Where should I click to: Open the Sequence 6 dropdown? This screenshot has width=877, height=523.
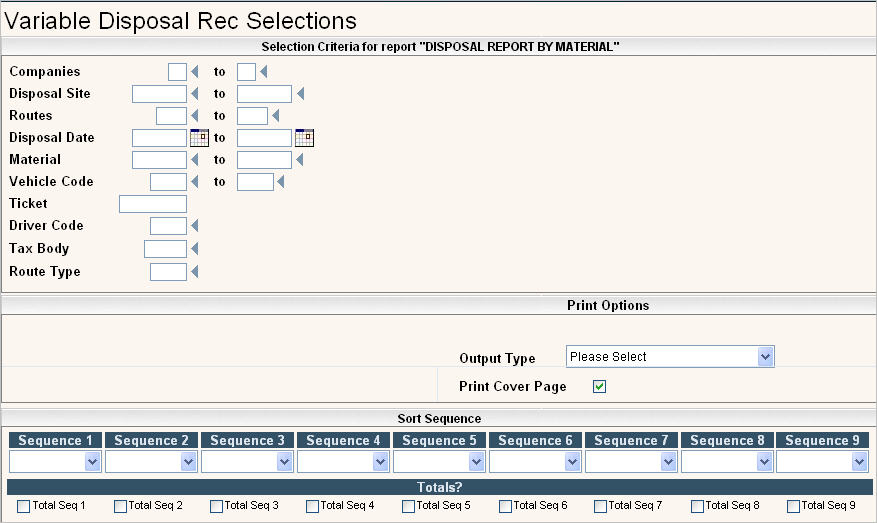(x=535, y=462)
